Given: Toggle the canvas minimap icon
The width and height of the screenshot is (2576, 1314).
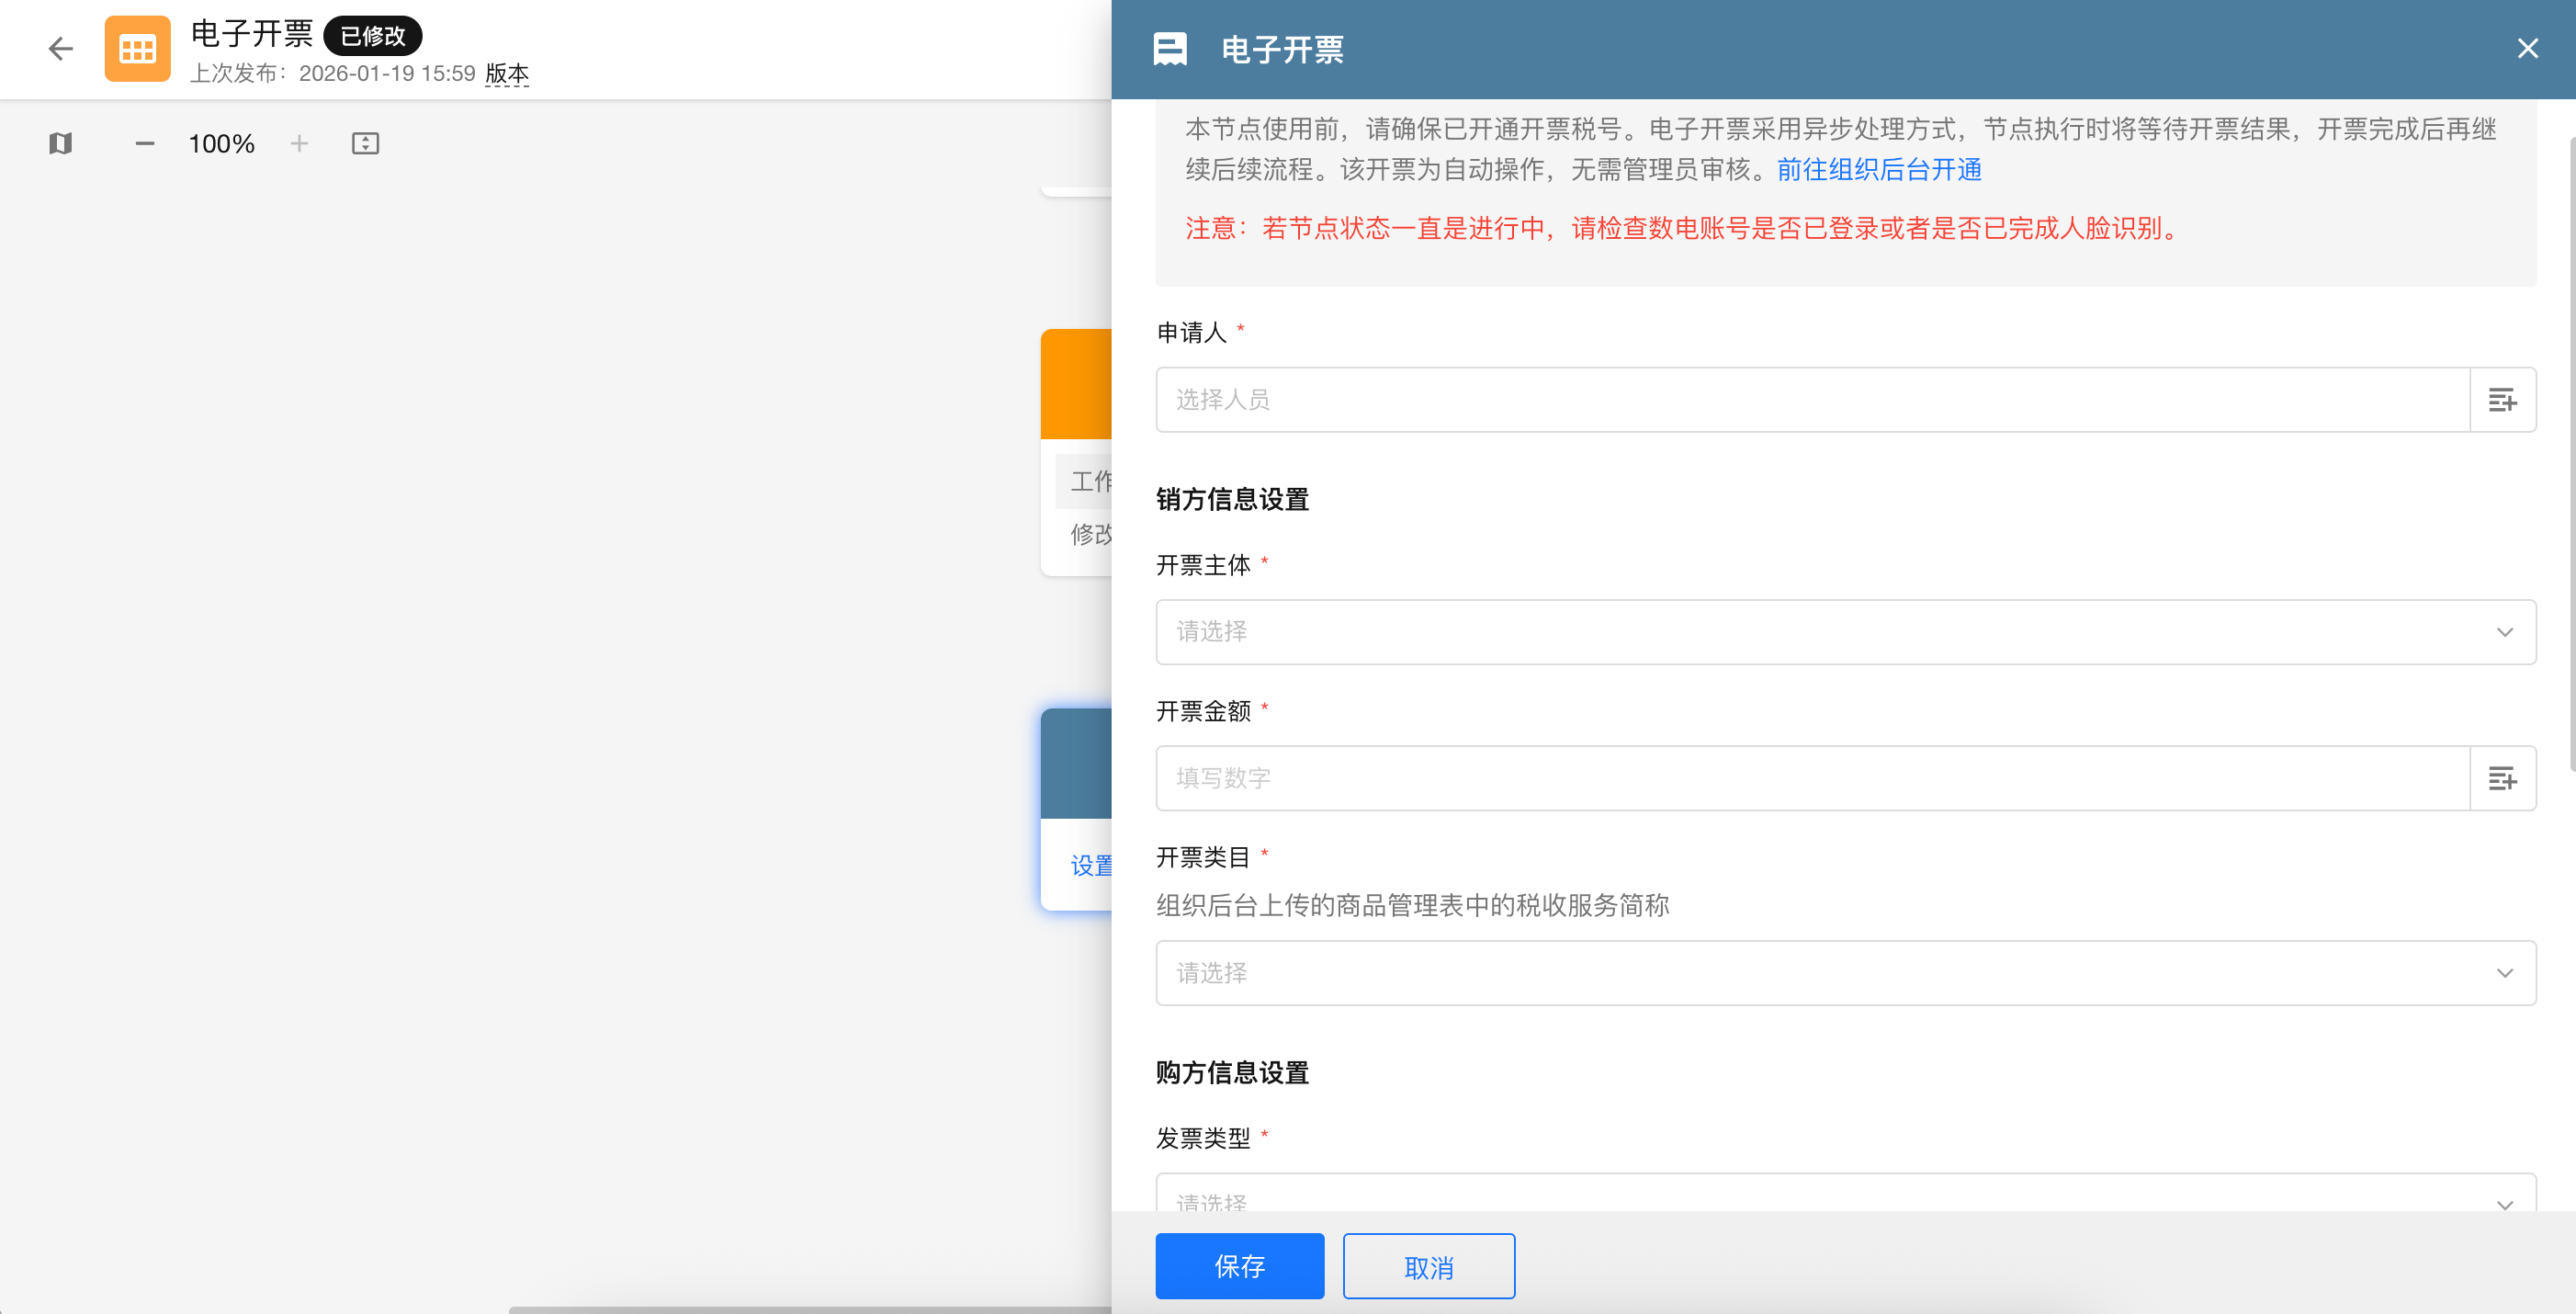Looking at the screenshot, I should pos(60,143).
